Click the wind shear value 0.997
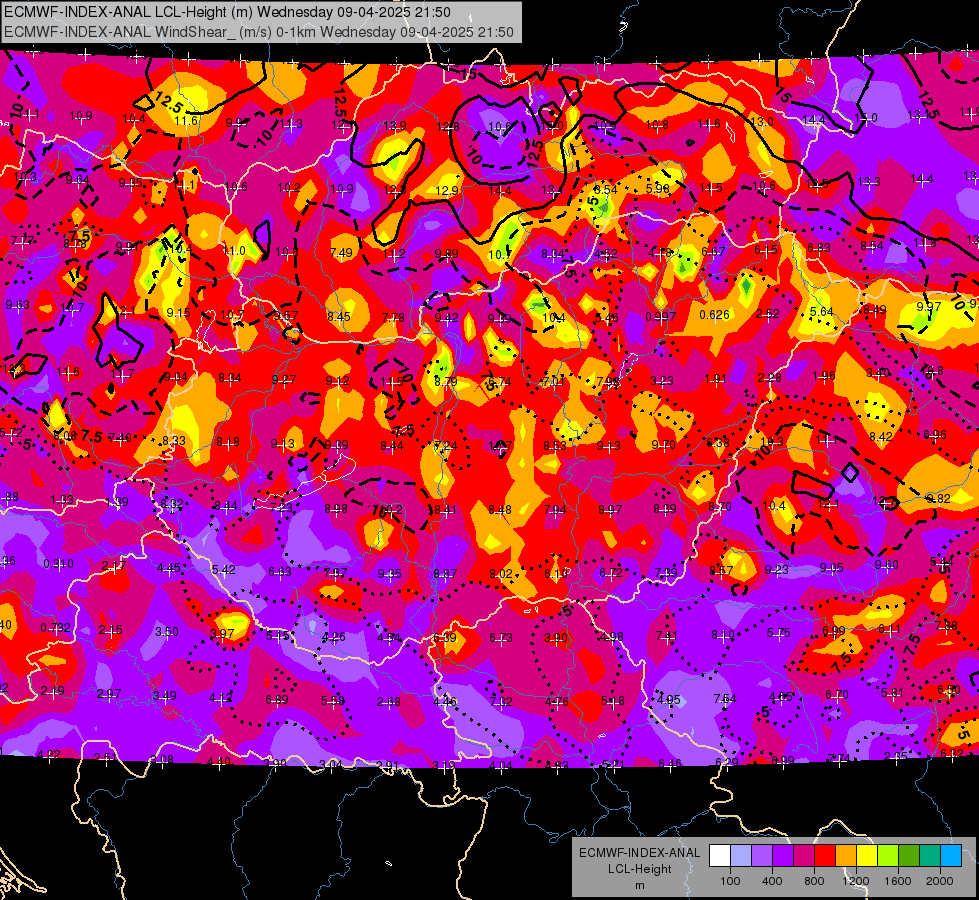979x900 pixels. pos(661,317)
